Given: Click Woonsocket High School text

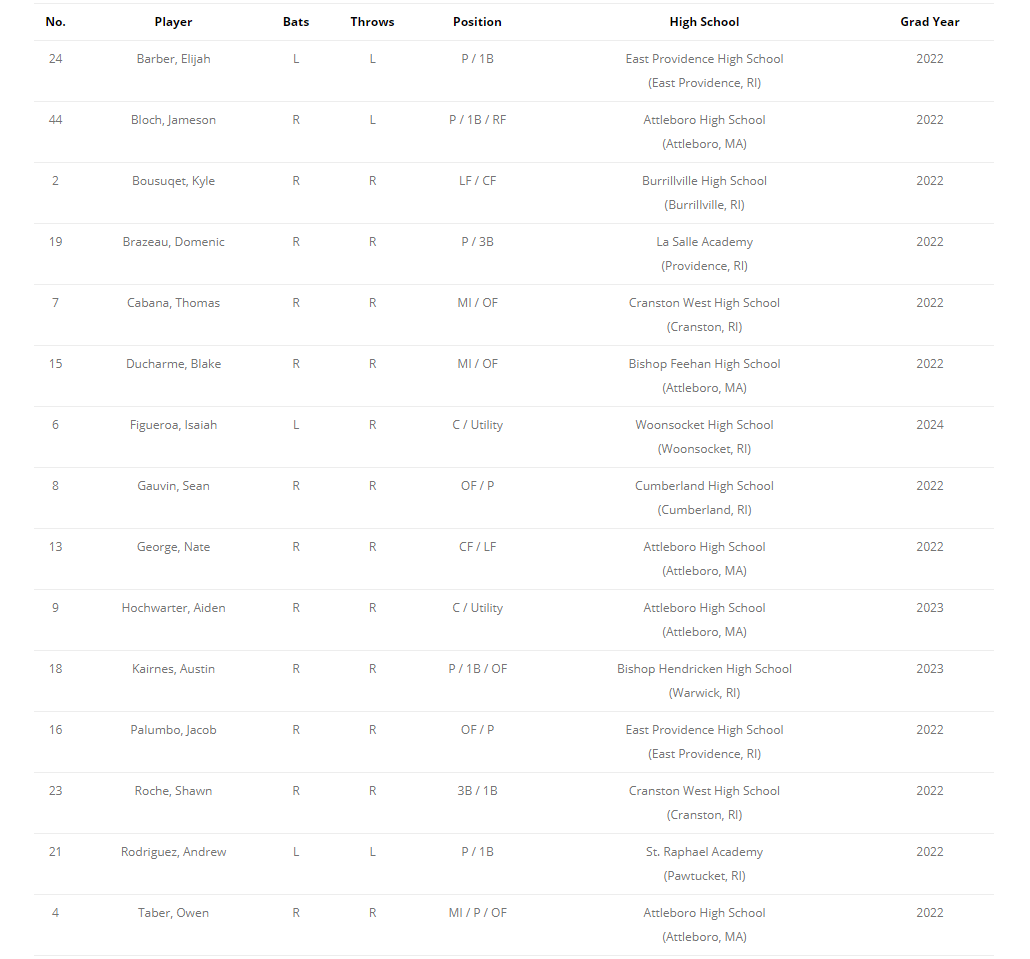Looking at the screenshot, I should [704, 425].
